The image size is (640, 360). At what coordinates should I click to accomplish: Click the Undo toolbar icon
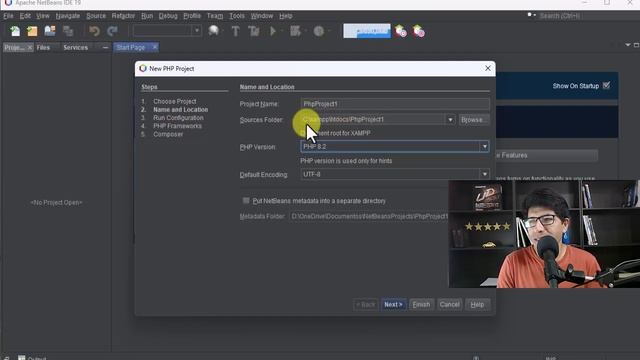click(94, 31)
